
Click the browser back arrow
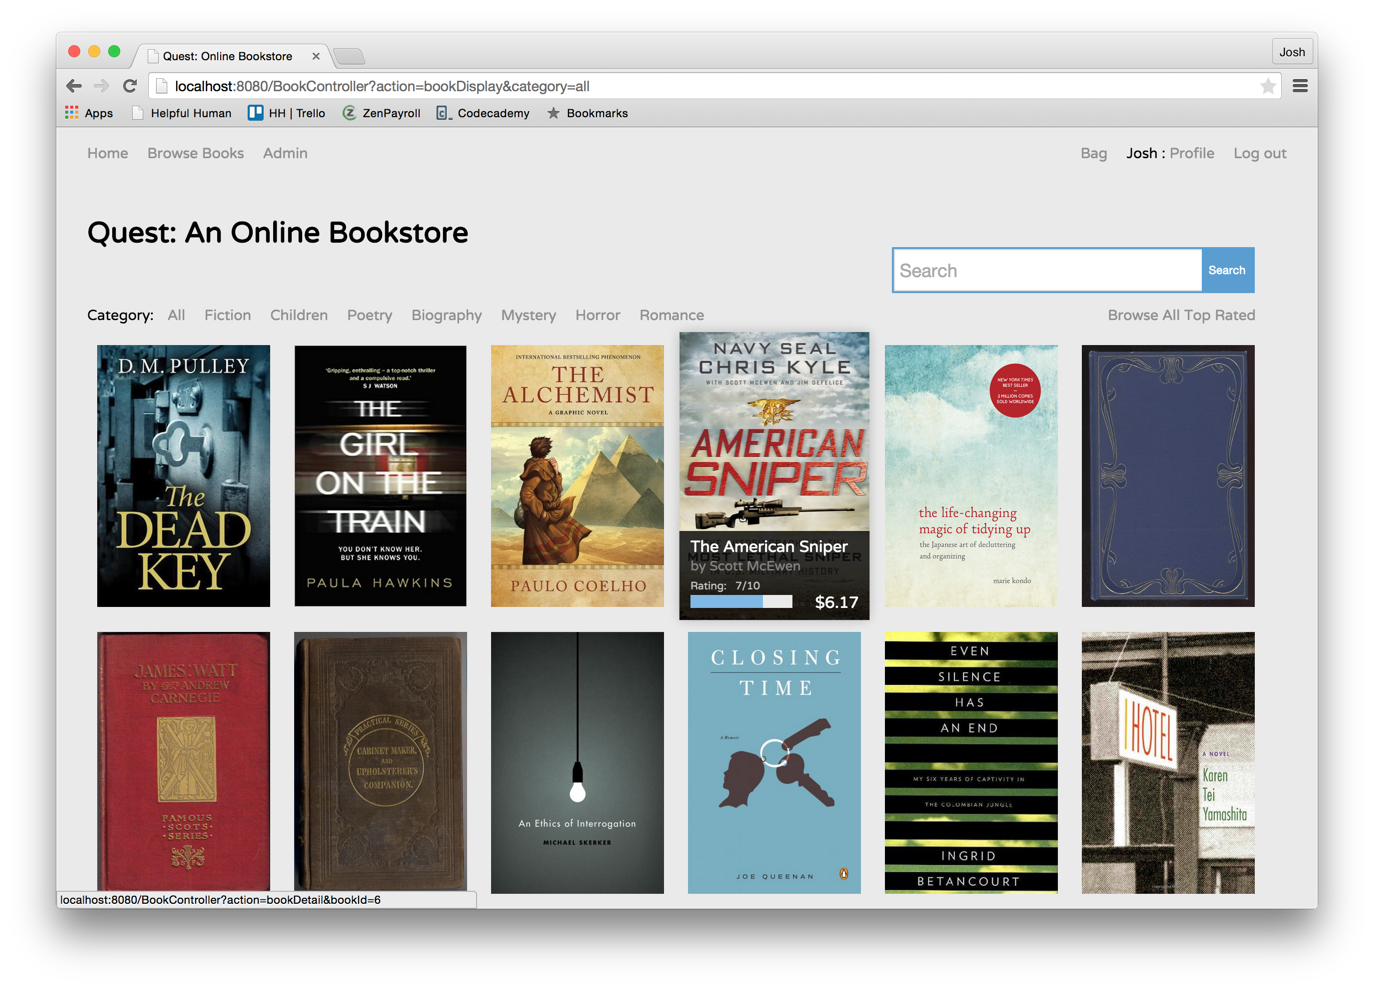tap(74, 86)
